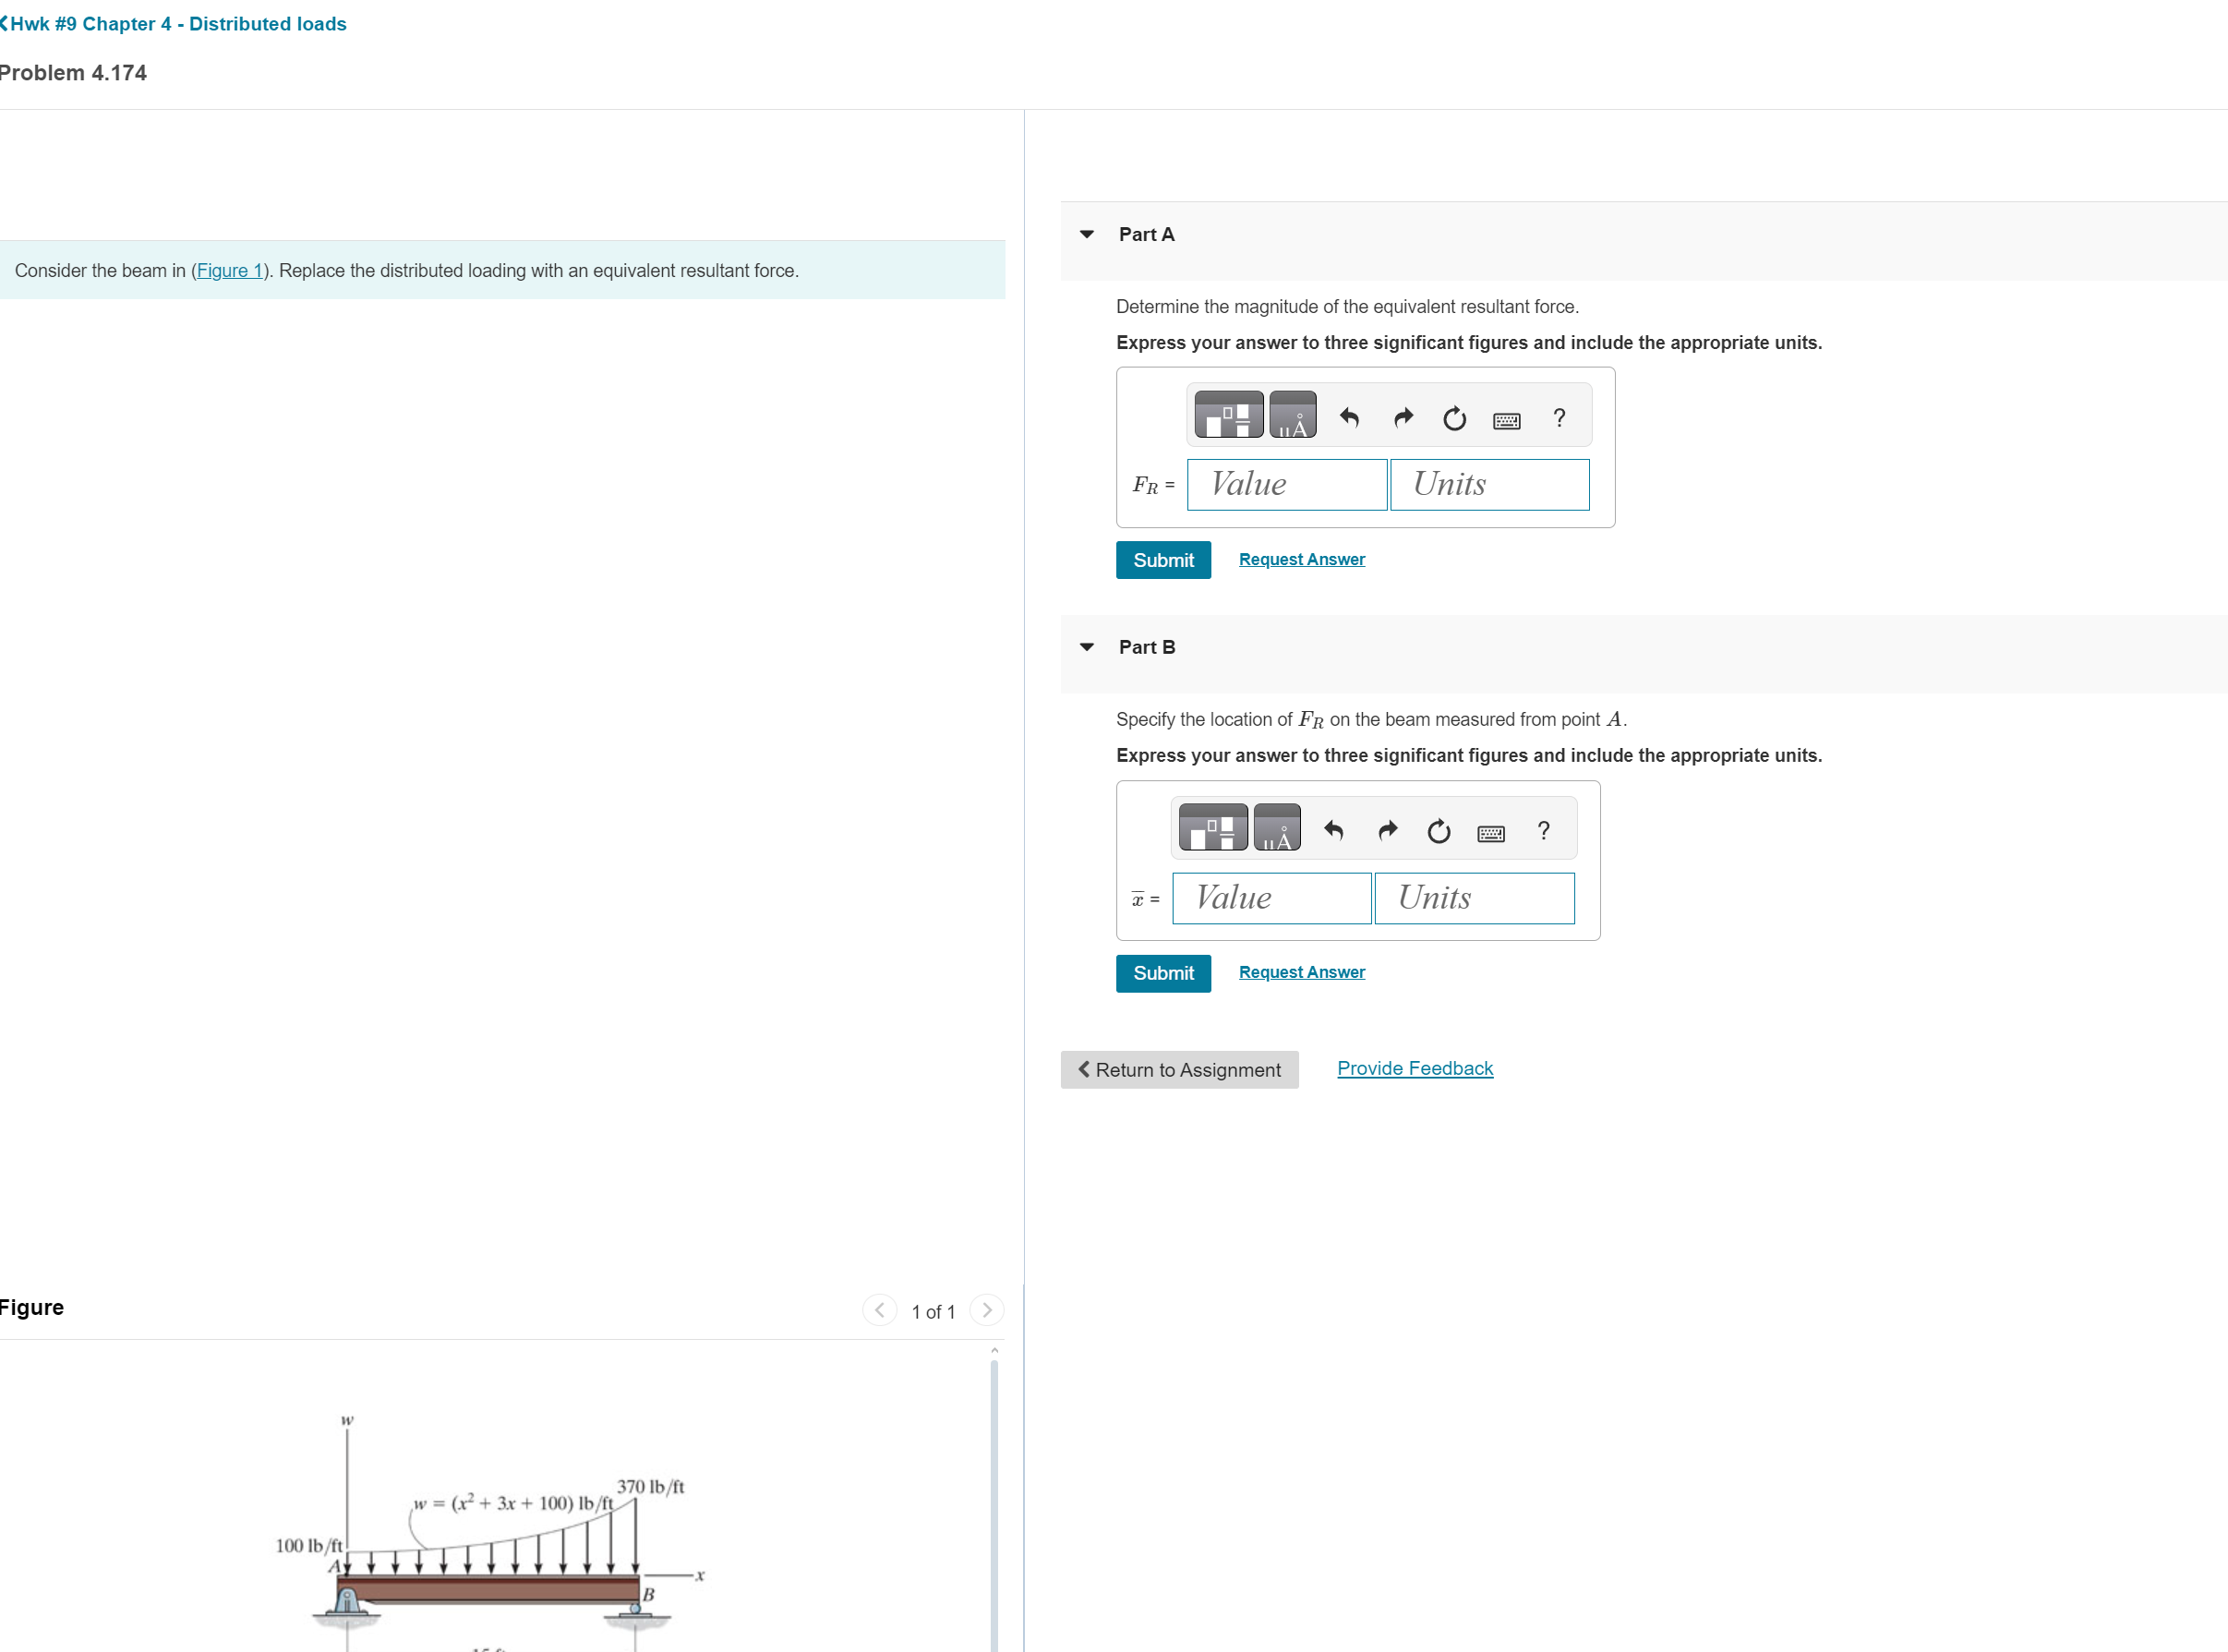Reset the Part A answer with the circular arrow
Image resolution: width=2228 pixels, height=1652 pixels.
click(x=1454, y=418)
